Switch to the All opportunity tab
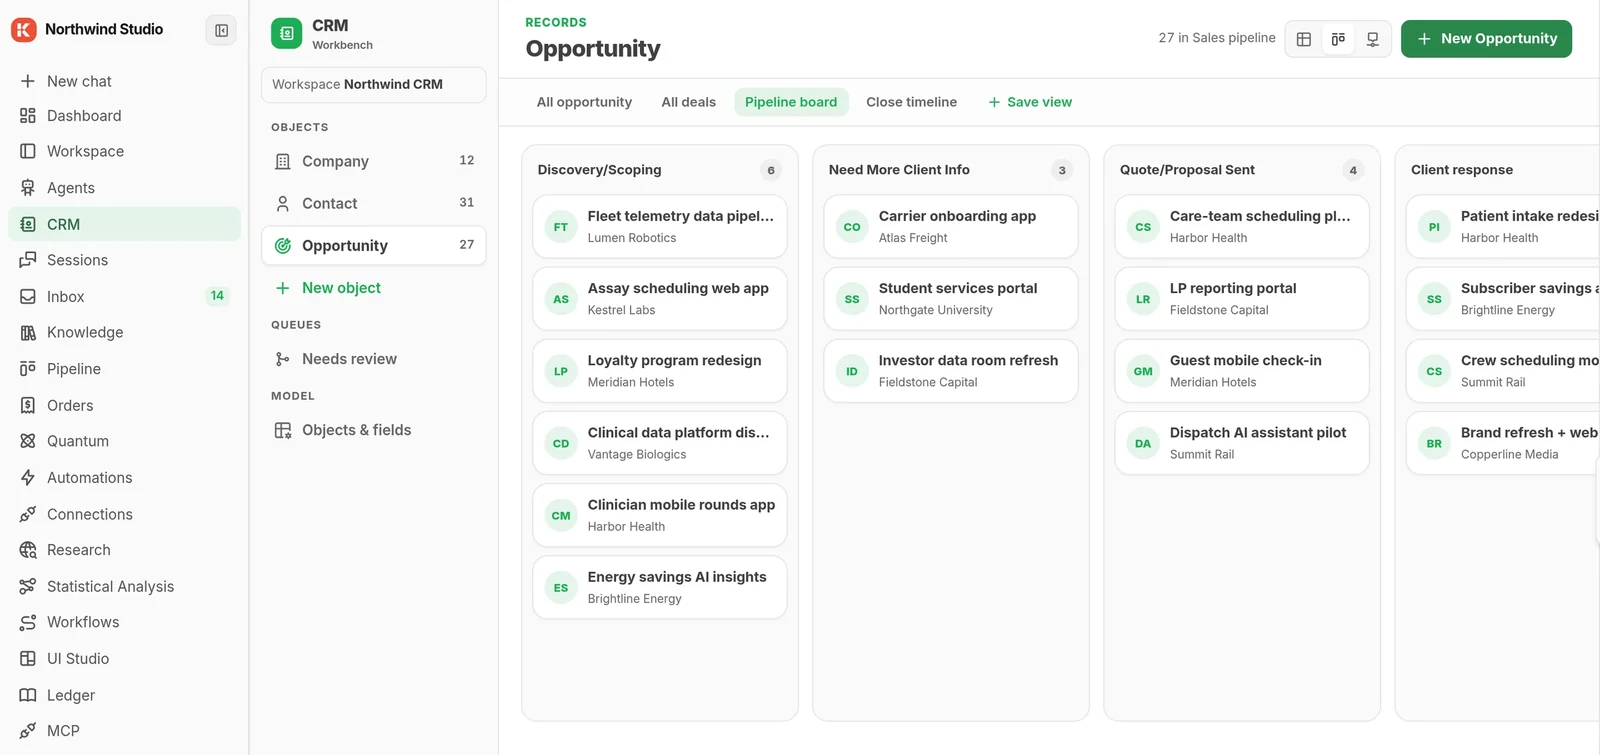1600x755 pixels. click(x=584, y=102)
